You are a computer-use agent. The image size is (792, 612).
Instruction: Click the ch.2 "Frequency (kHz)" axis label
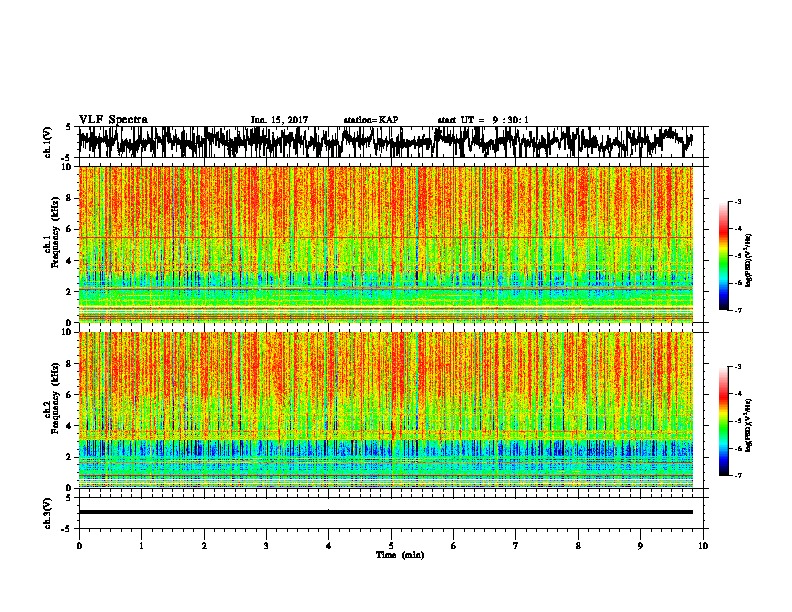pyautogui.click(x=55, y=398)
